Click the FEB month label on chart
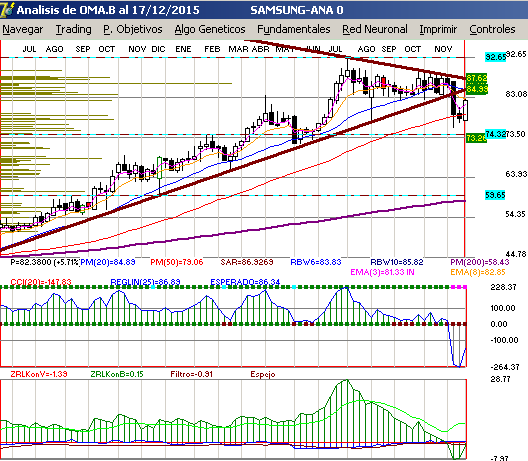 212,49
